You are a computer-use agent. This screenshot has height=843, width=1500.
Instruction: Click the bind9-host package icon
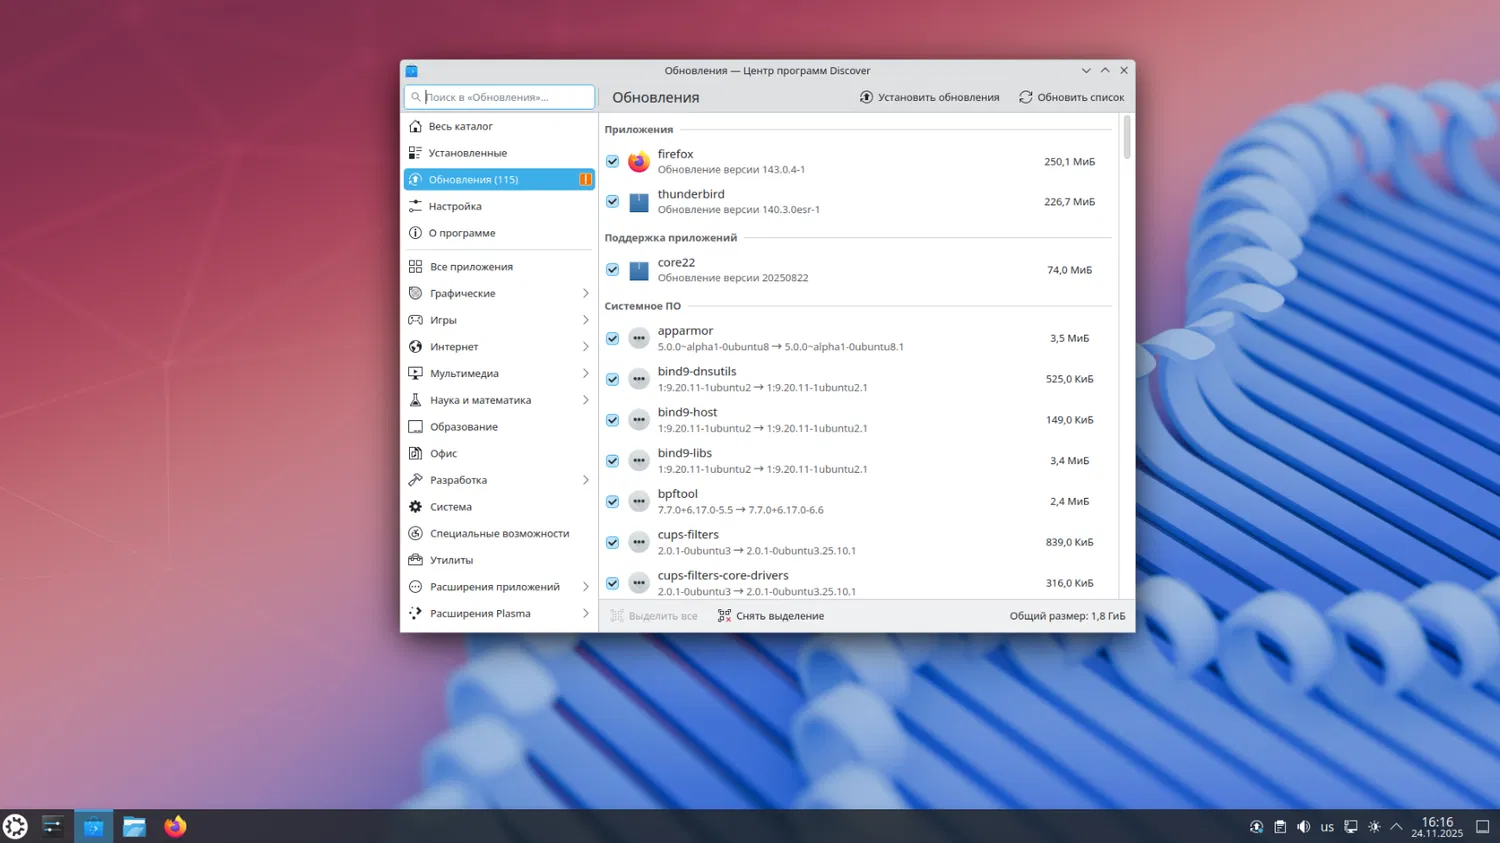click(639, 420)
